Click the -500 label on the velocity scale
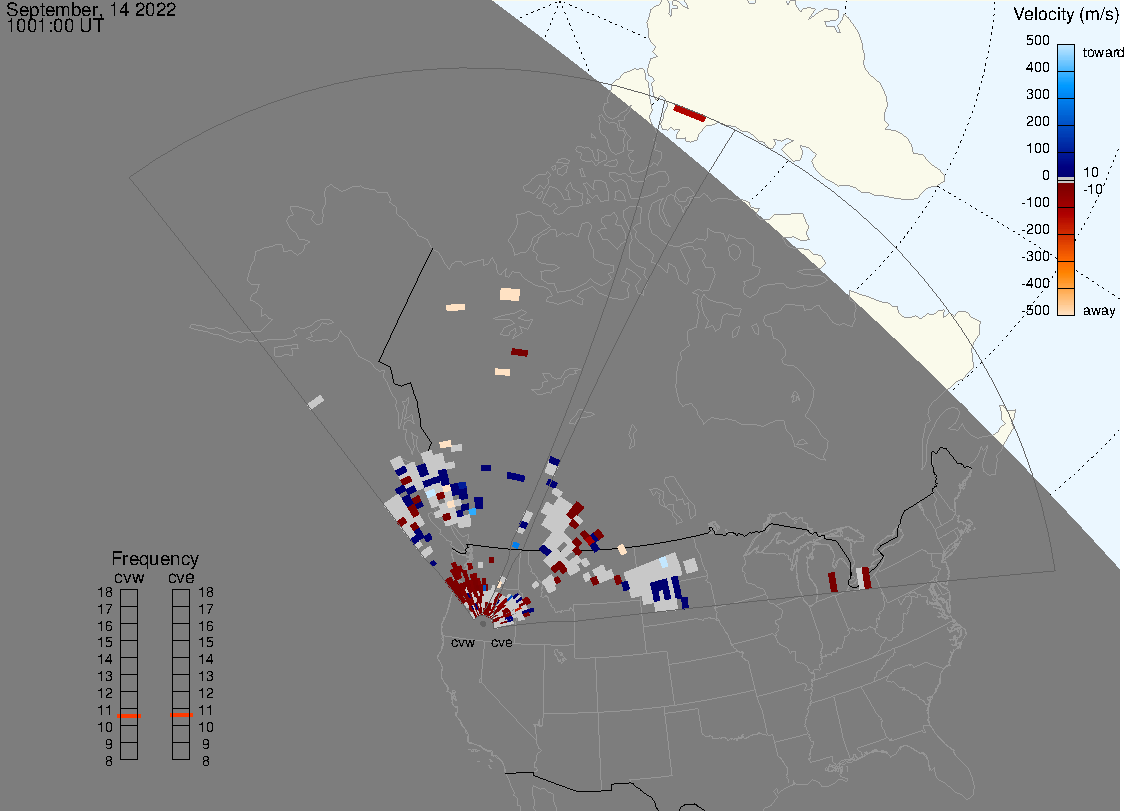Viewport: 1124px width, 811px height. coord(1036,310)
